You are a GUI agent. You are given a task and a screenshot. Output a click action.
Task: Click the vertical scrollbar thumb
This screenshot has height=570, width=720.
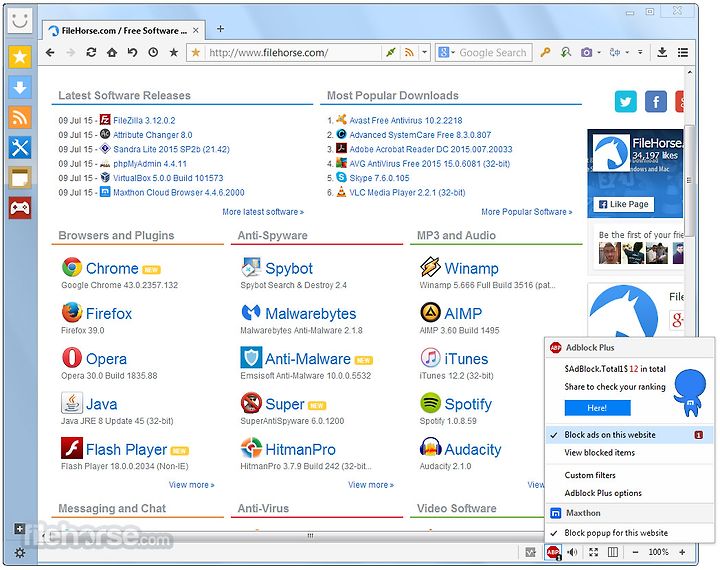tap(689, 181)
